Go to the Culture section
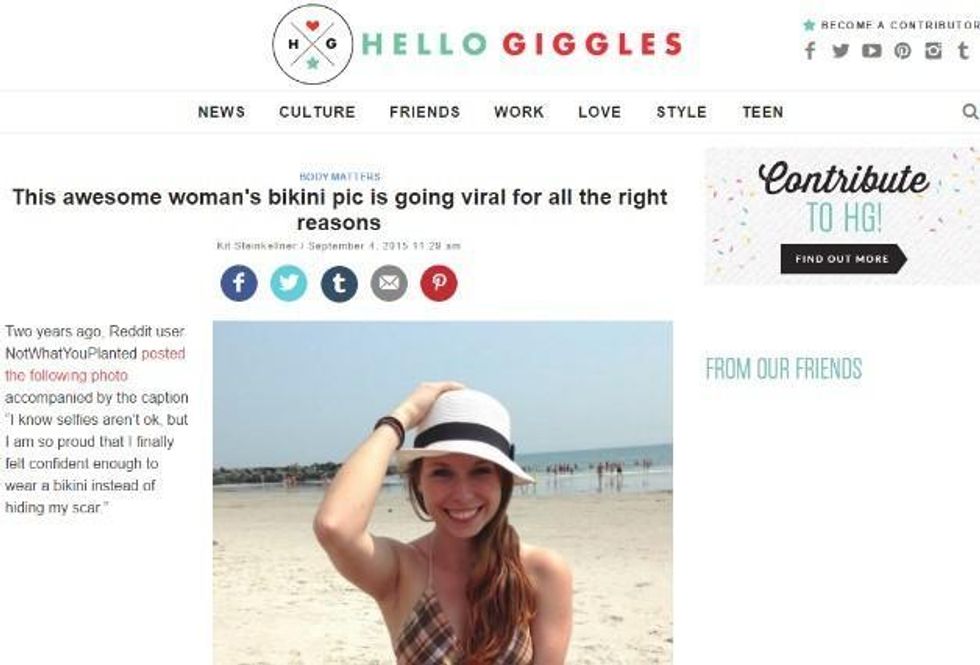980x665 pixels. coord(317,112)
